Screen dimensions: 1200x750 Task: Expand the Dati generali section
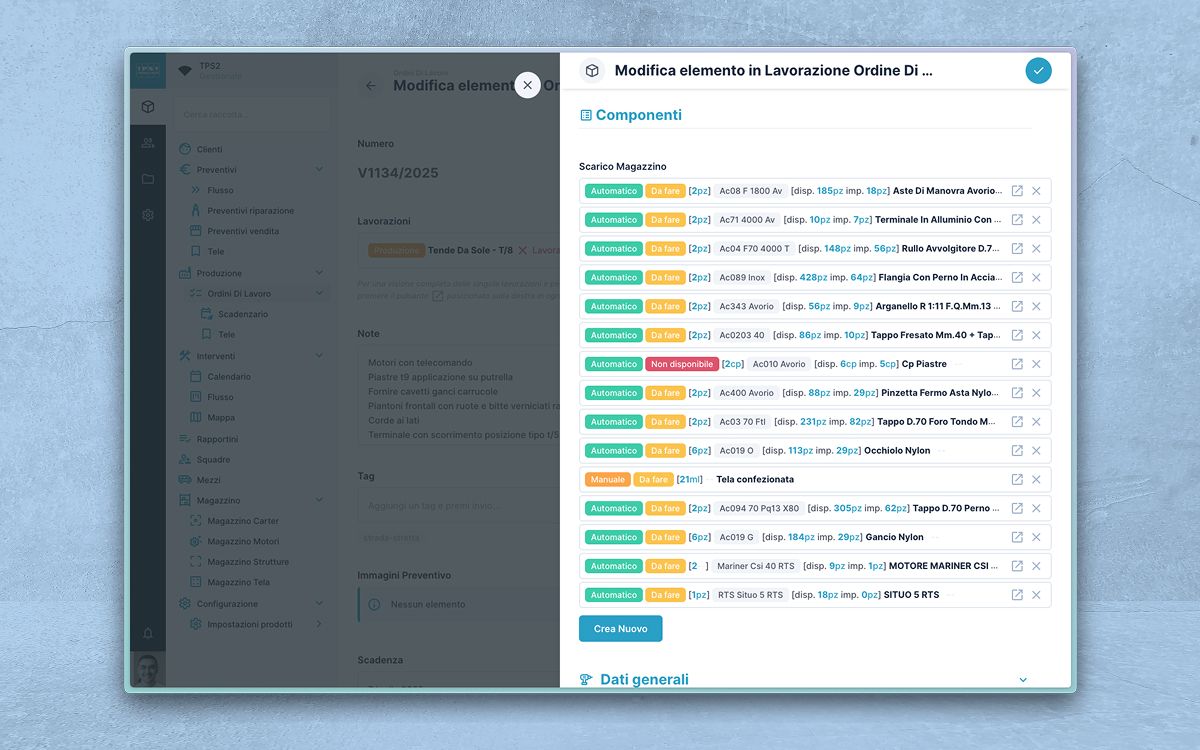(1022, 680)
